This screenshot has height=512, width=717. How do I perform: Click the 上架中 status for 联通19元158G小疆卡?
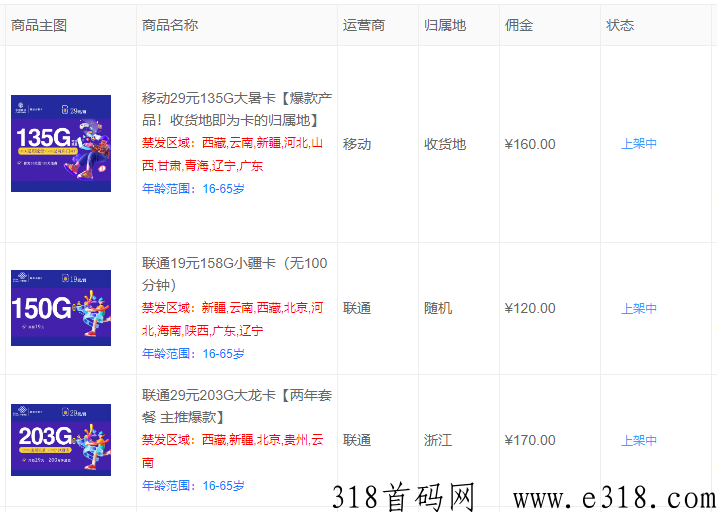[639, 309]
